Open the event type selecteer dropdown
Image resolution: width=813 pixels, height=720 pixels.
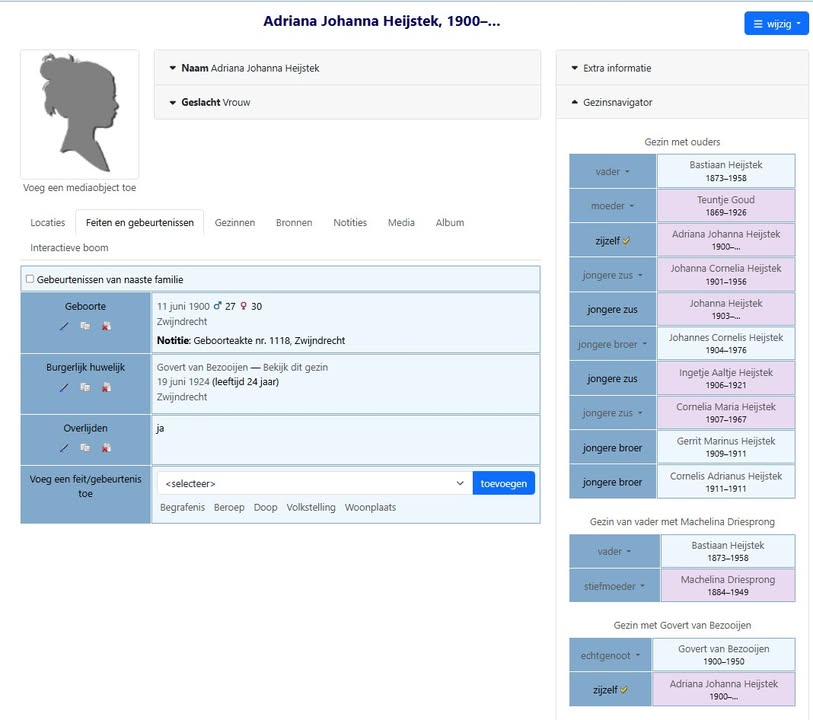click(x=315, y=483)
